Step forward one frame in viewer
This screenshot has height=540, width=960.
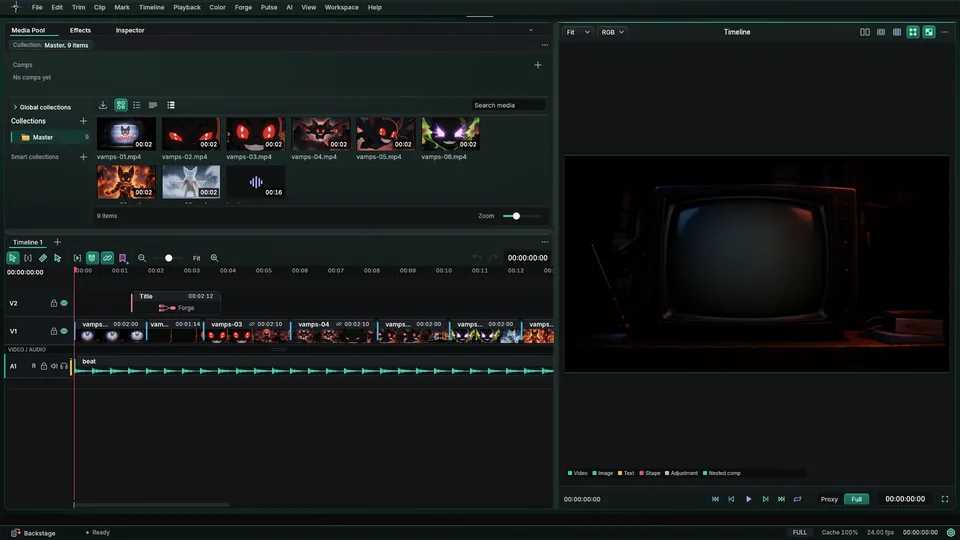765,499
